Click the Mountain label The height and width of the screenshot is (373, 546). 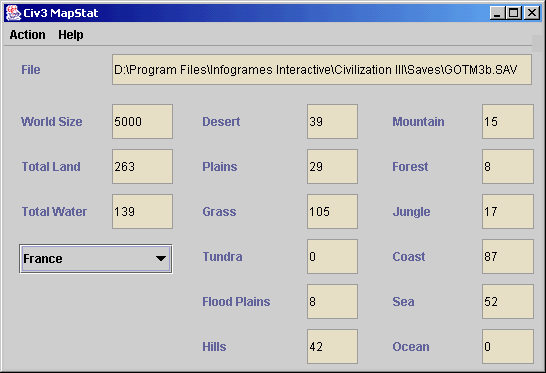click(418, 122)
